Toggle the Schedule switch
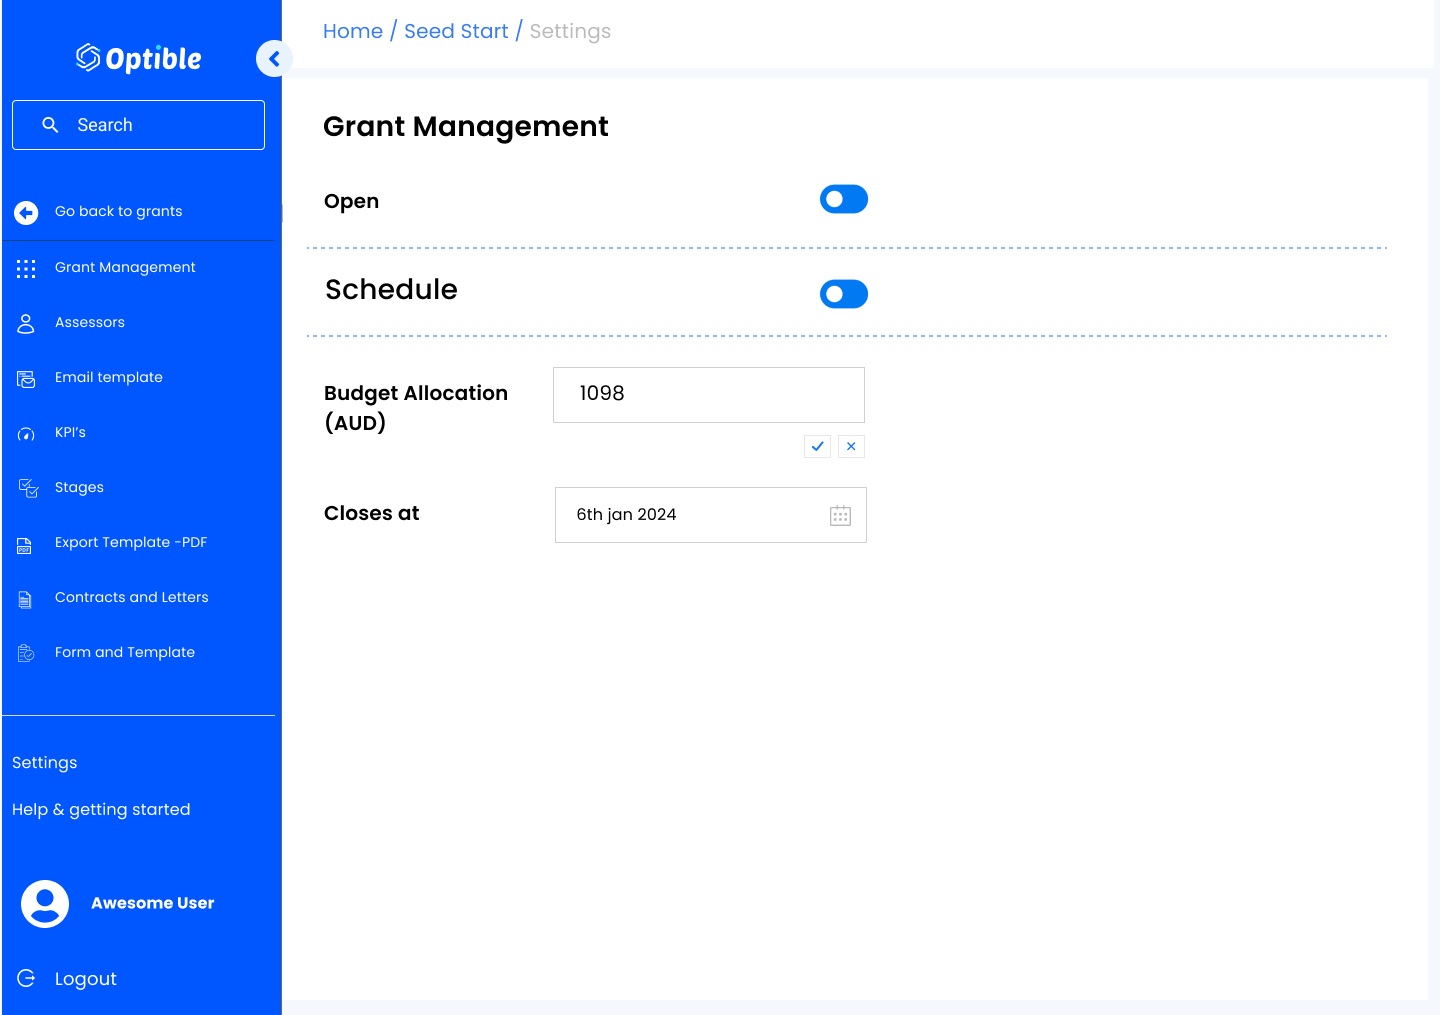This screenshot has height=1015, width=1440. click(843, 294)
